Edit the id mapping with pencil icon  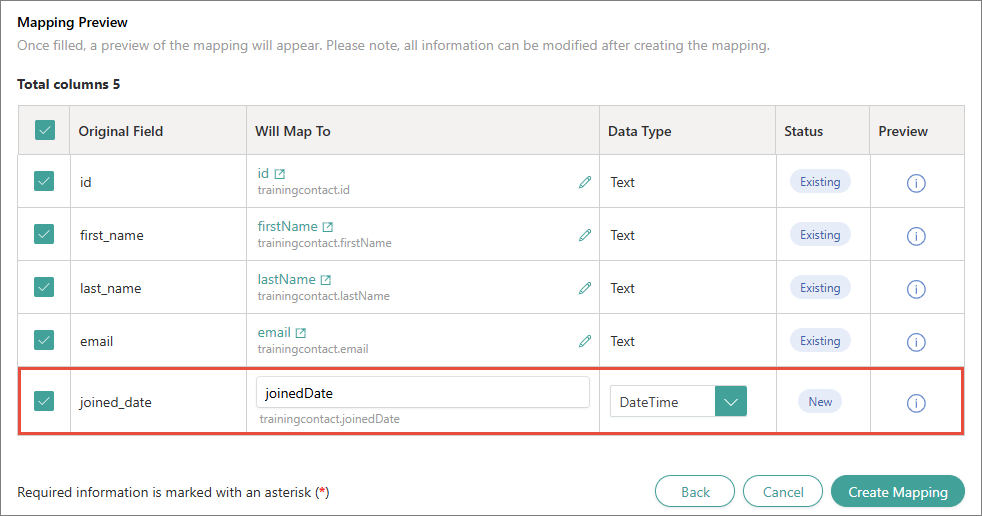pos(585,182)
